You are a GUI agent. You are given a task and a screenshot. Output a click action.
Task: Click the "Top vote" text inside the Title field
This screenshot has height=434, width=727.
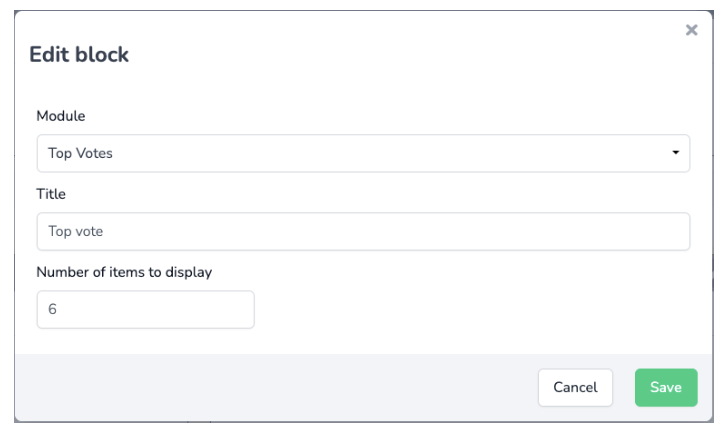[76, 231]
